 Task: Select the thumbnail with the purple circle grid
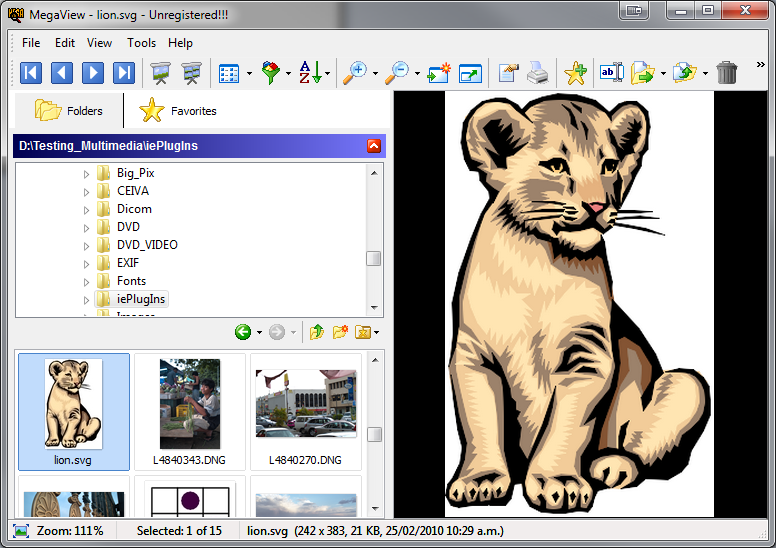pyautogui.click(x=190, y=497)
